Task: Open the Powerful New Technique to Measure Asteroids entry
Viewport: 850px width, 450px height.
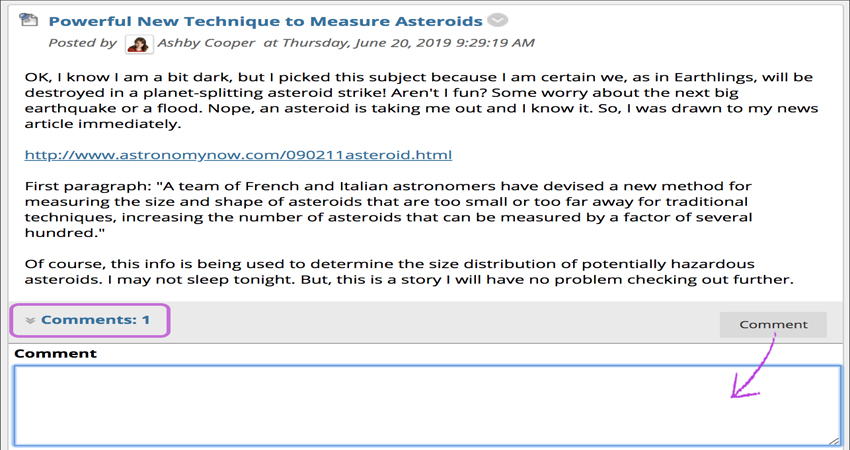Action: click(x=265, y=21)
